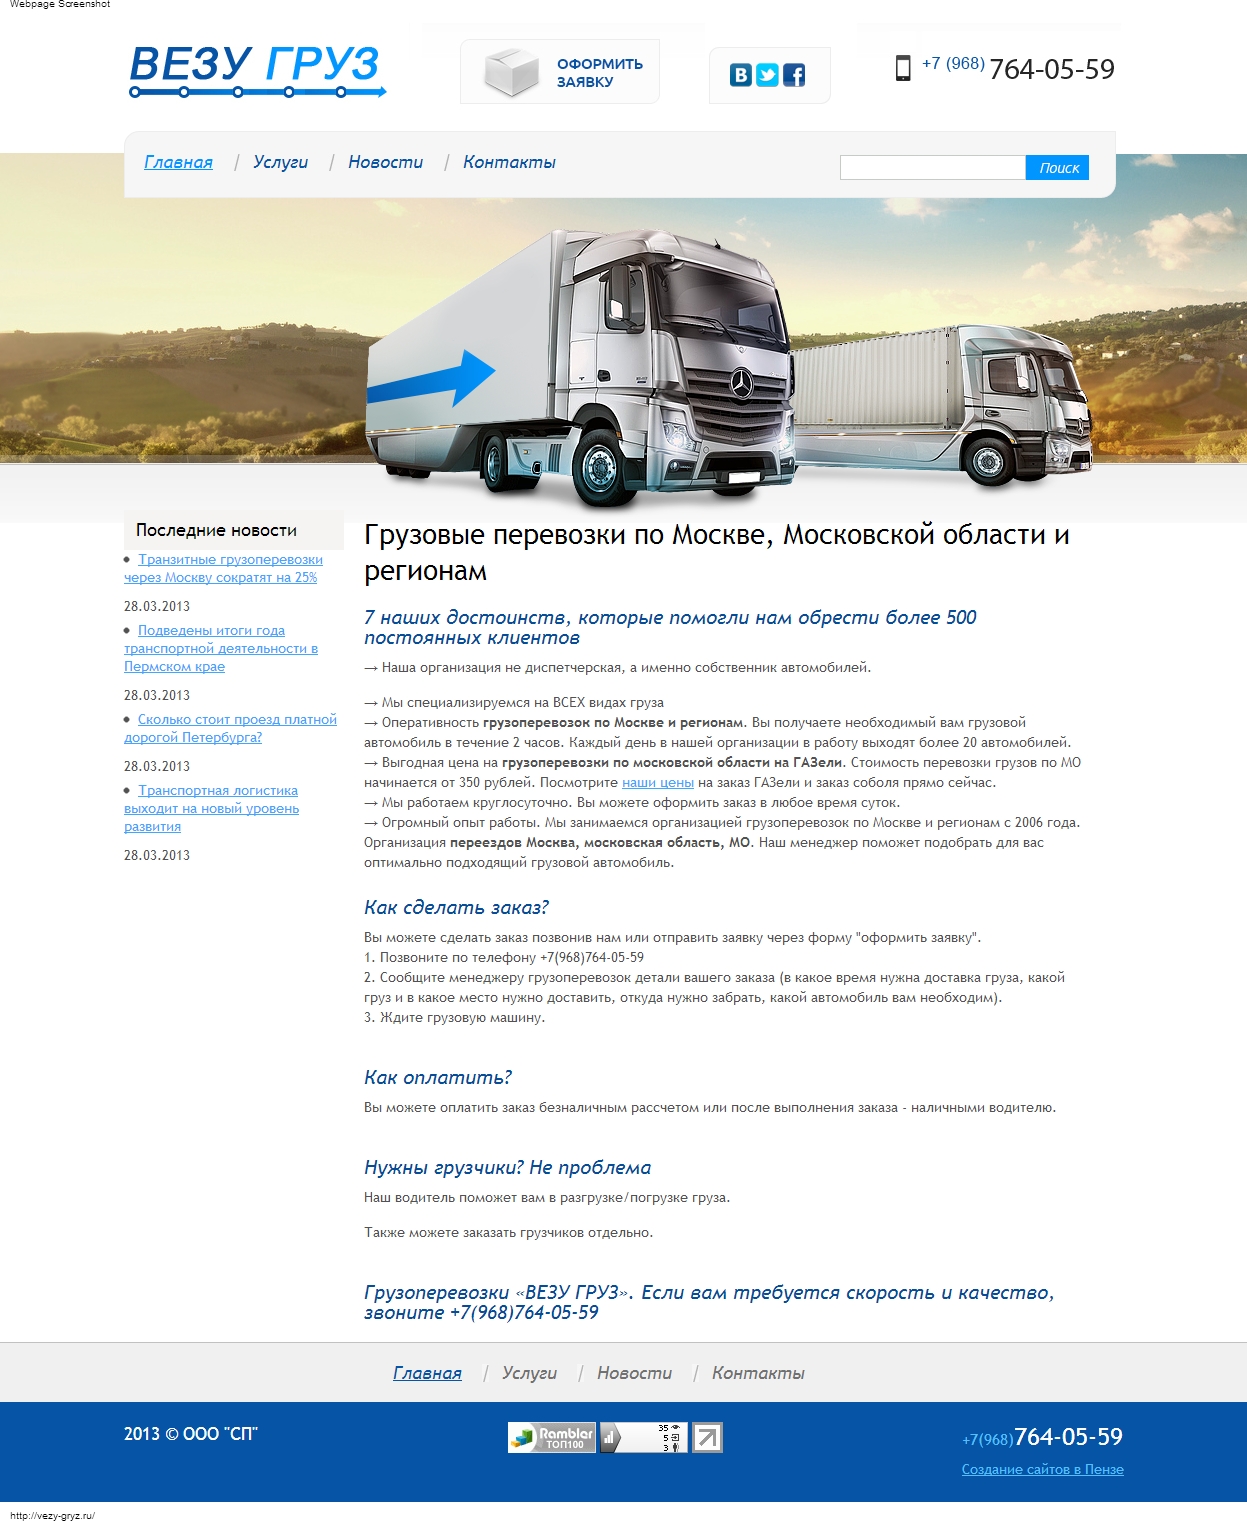Image resolution: width=1247 pixels, height=1522 pixels.
Task: Click the cardboard box icon in header
Action: tap(511, 72)
